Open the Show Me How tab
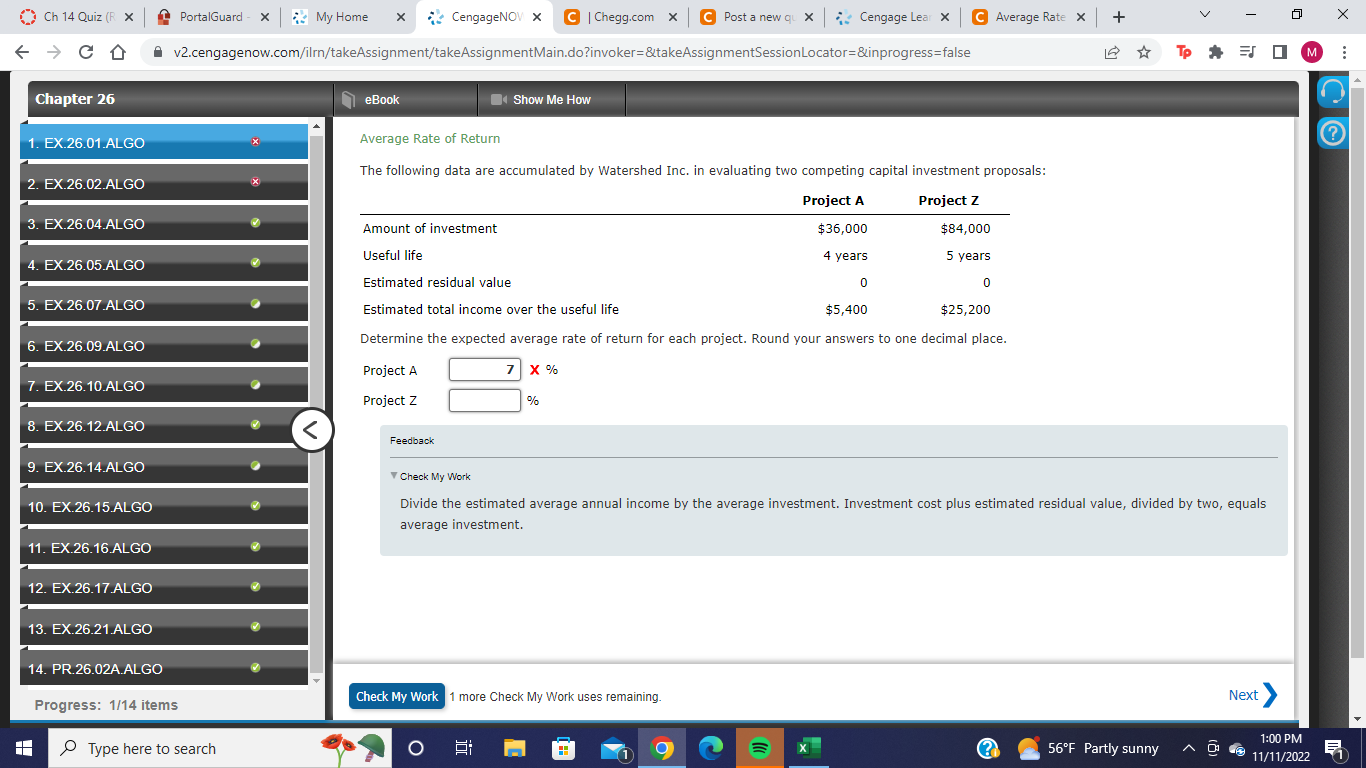This screenshot has width=1366, height=768. pyautogui.click(x=551, y=99)
